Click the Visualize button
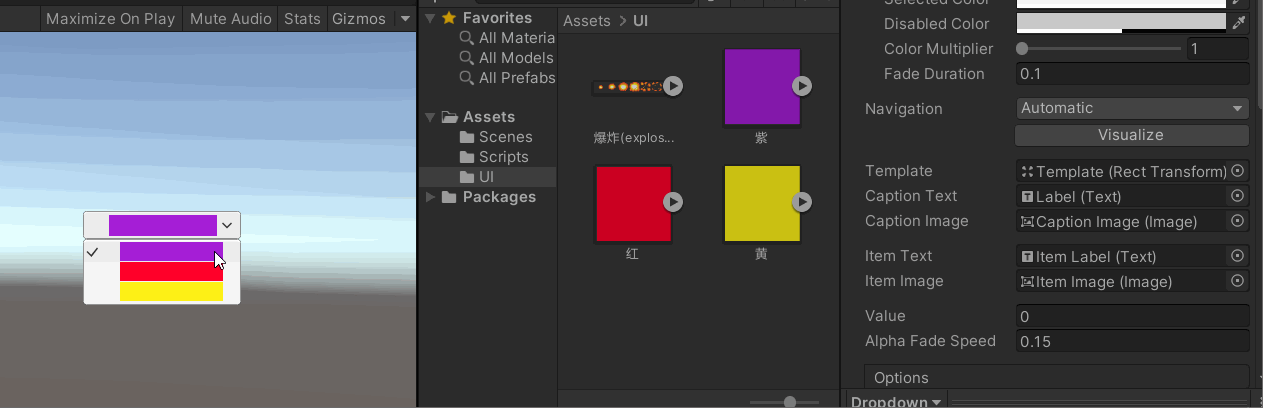Image resolution: width=1263 pixels, height=408 pixels. click(1131, 135)
